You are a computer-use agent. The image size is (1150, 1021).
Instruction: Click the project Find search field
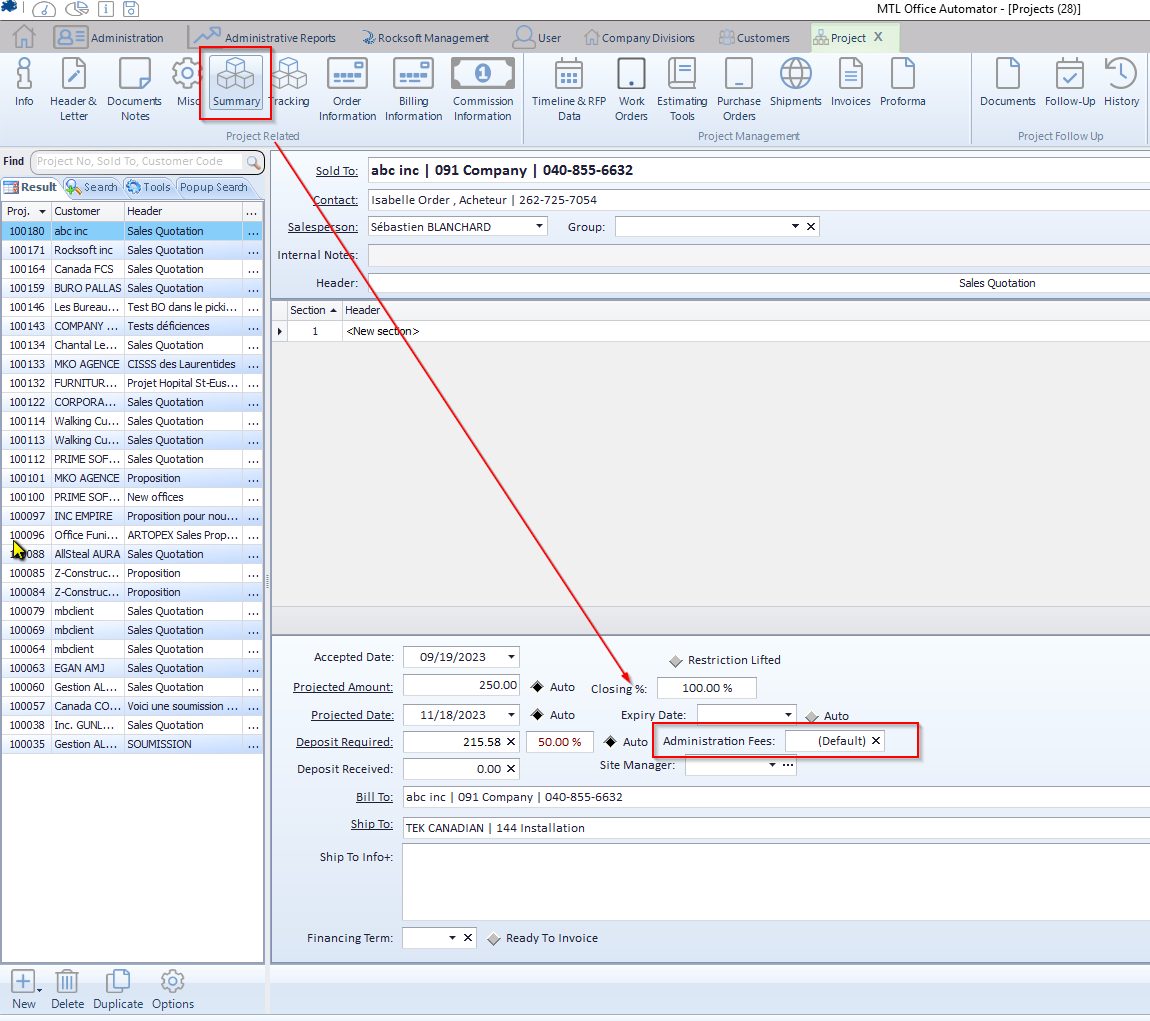pyautogui.click(x=140, y=162)
